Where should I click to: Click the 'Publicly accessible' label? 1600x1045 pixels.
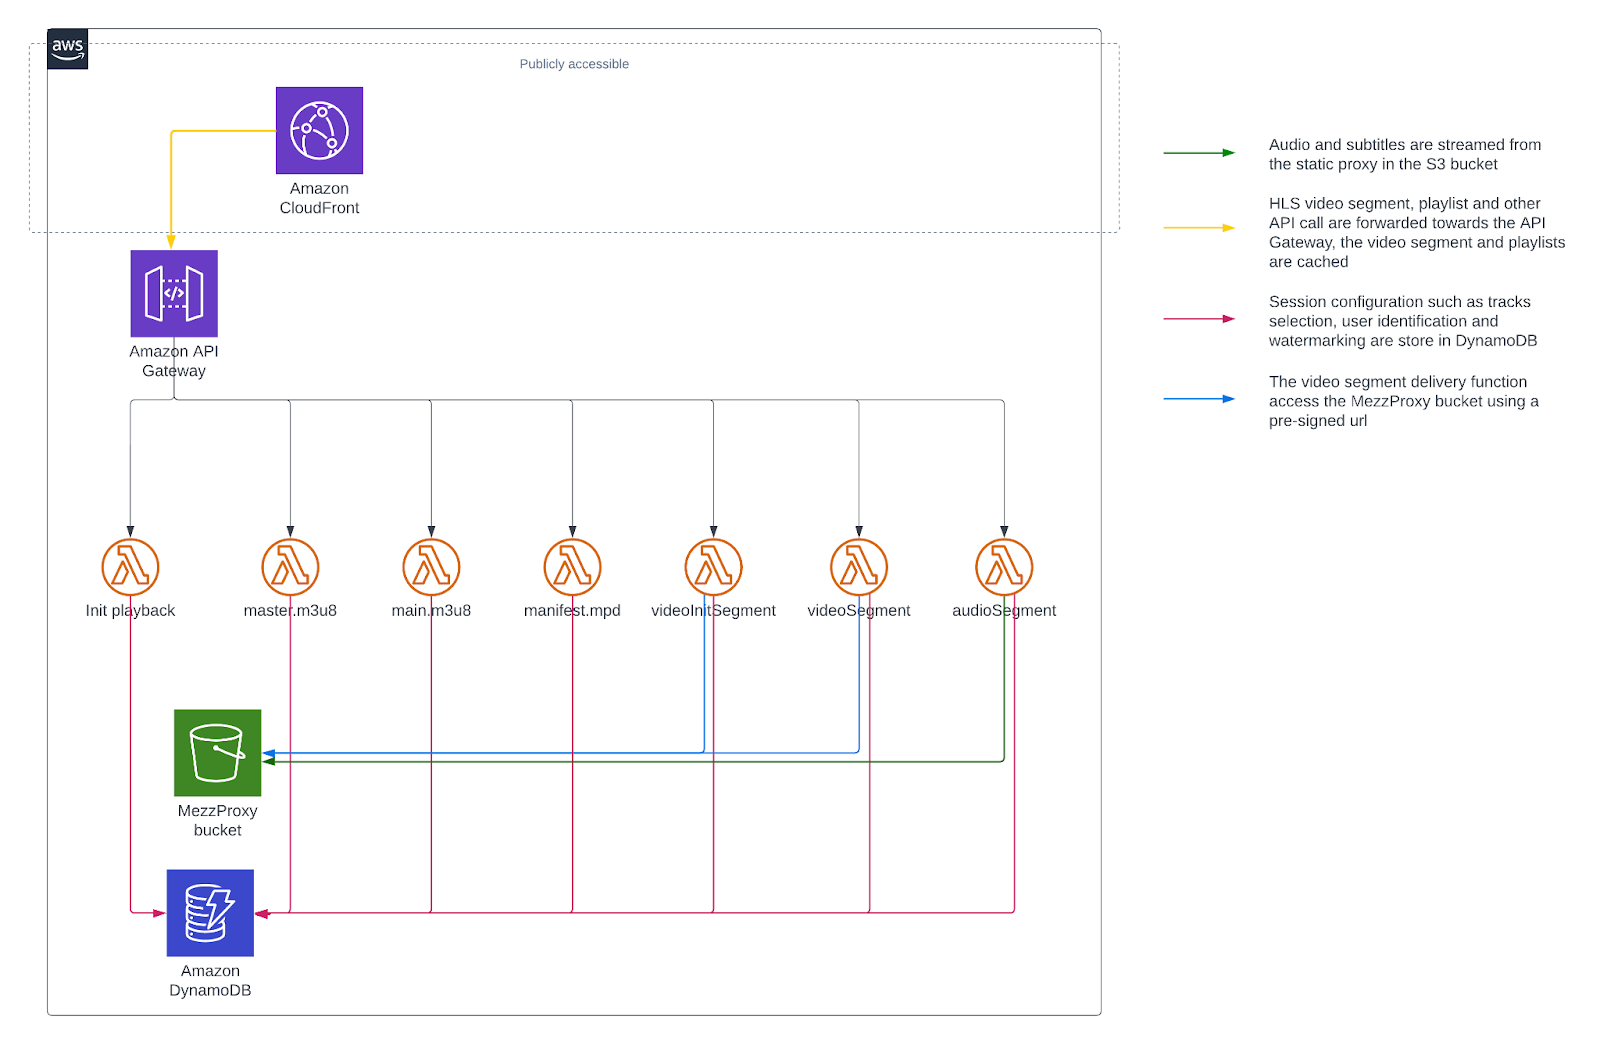point(574,64)
